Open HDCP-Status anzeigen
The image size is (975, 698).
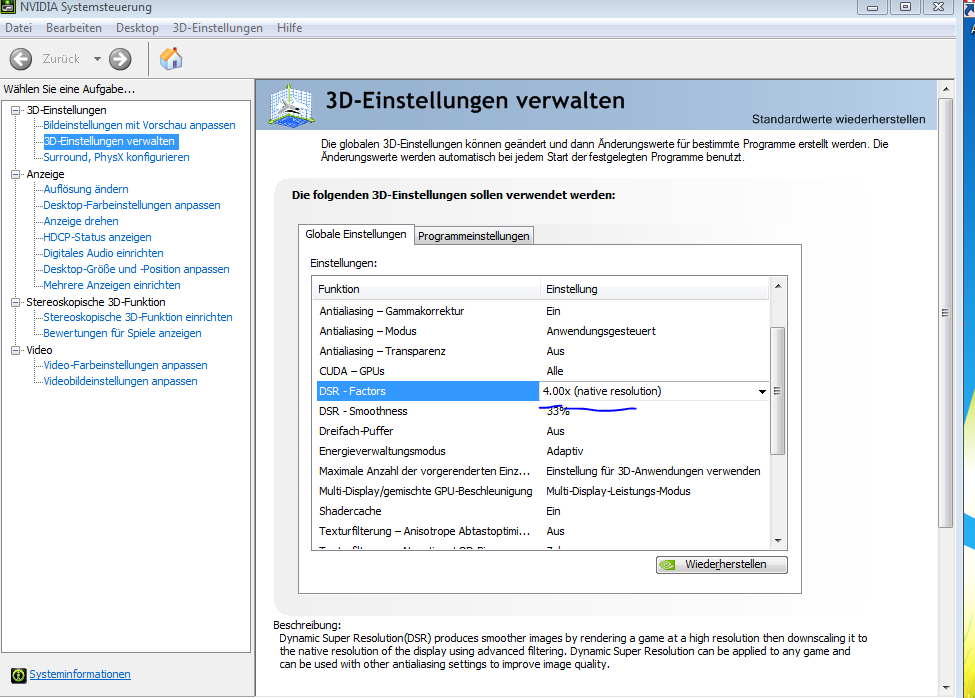click(x=97, y=237)
